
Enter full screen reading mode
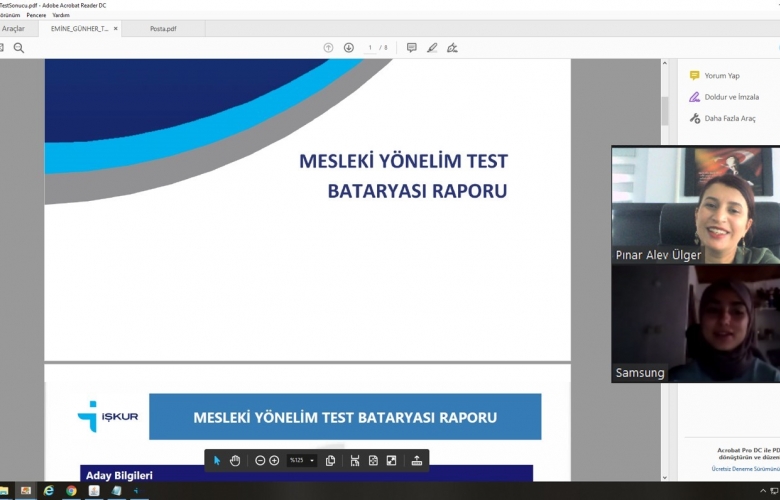point(391,461)
